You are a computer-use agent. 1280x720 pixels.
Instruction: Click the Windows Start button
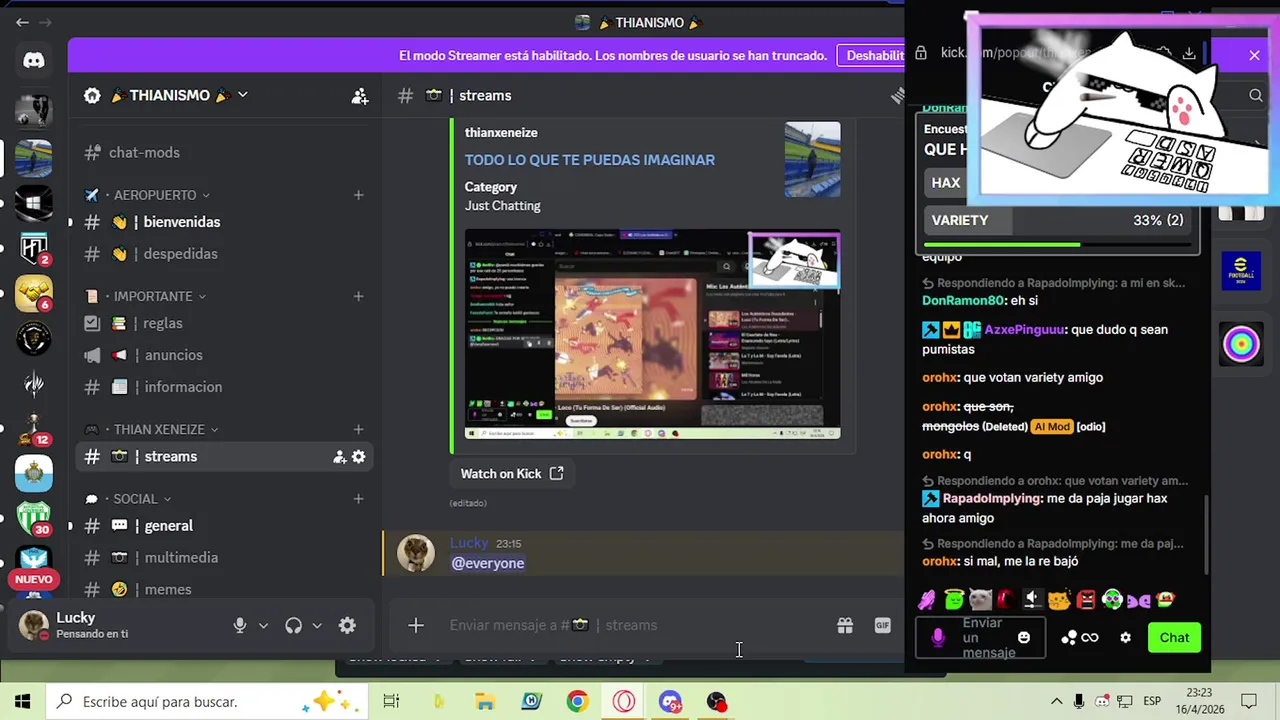pyautogui.click(x=22, y=702)
